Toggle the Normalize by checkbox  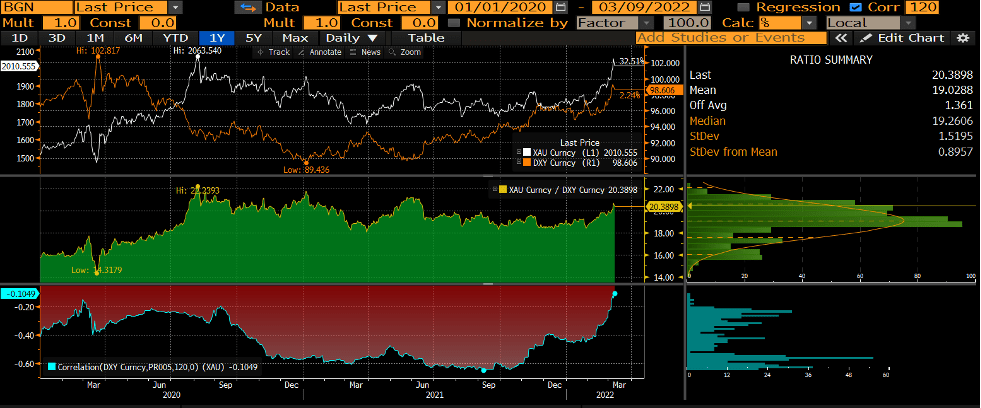pyautogui.click(x=454, y=23)
